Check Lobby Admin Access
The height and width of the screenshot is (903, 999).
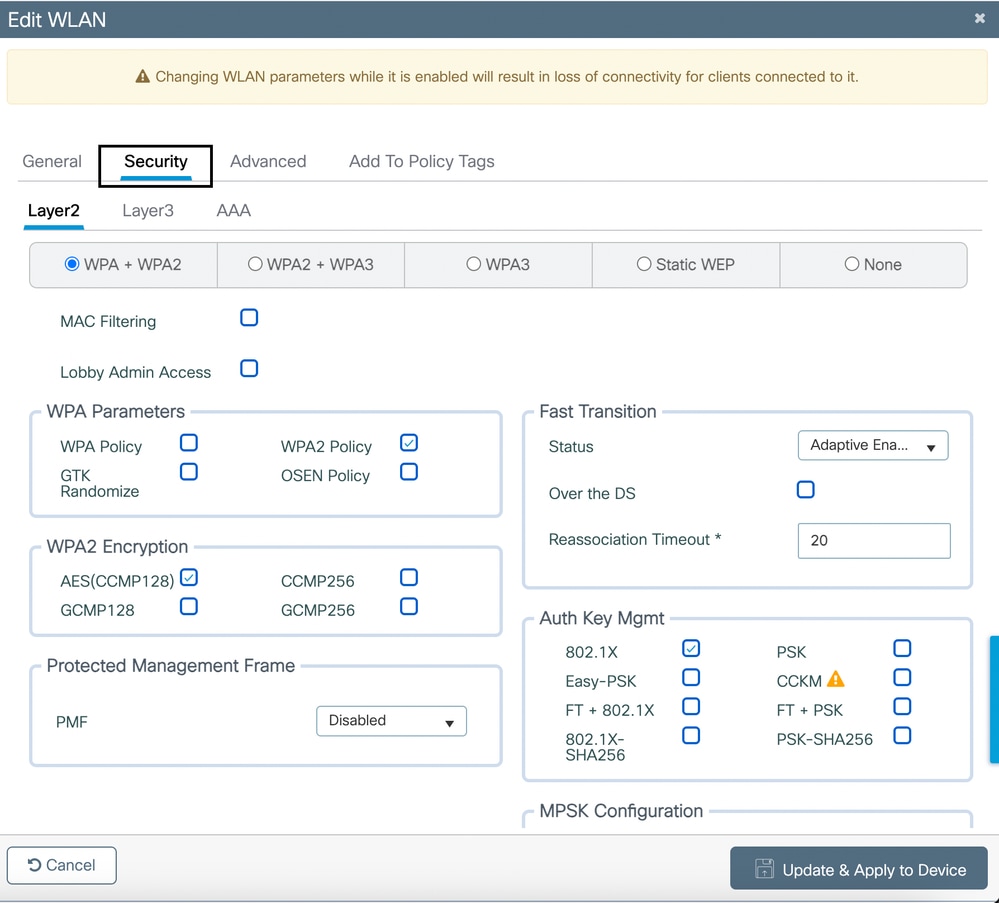[249, 367]
